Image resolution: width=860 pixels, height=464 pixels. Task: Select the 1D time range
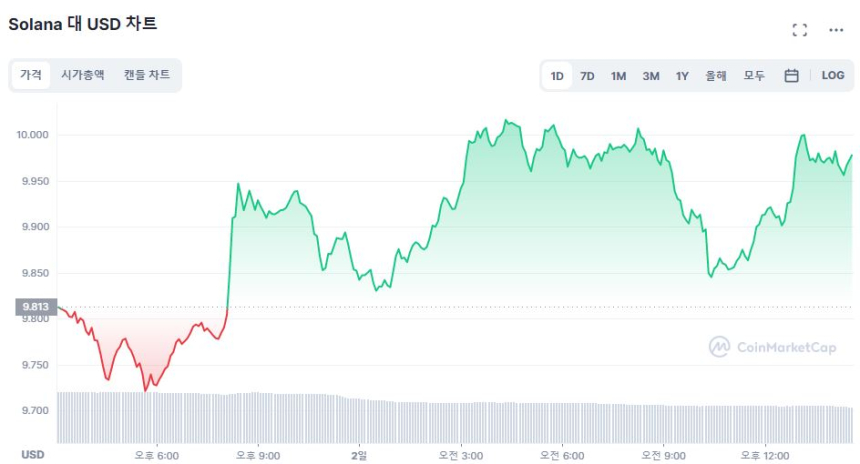[557, 76]
